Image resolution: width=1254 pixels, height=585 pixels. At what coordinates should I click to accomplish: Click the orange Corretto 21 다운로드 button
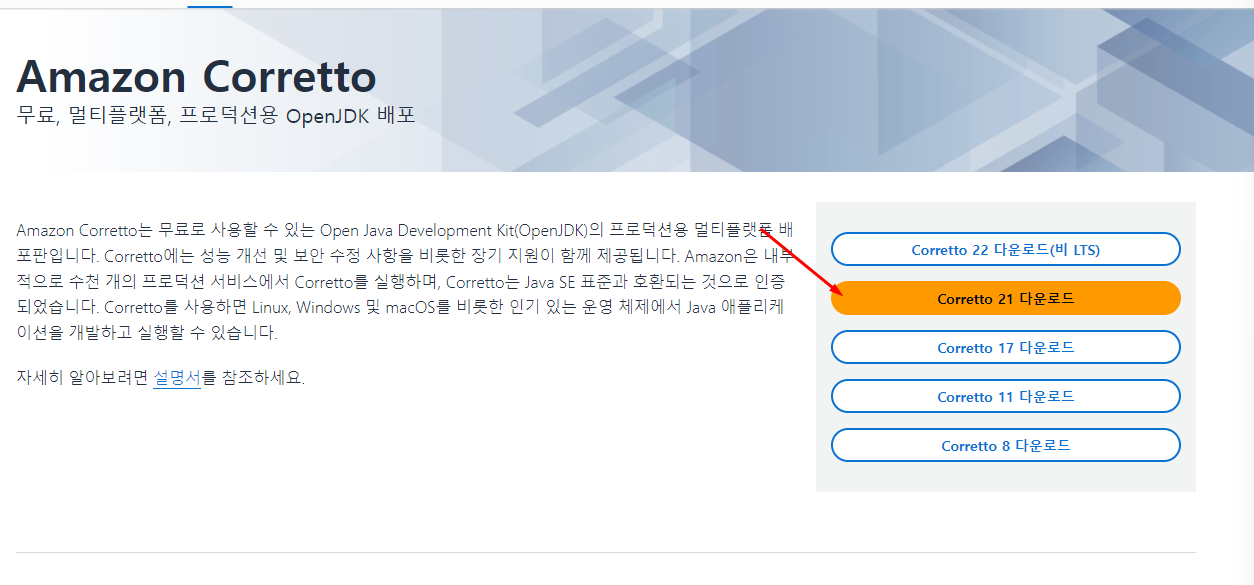pyautogui.click(x=1005, y=298)
